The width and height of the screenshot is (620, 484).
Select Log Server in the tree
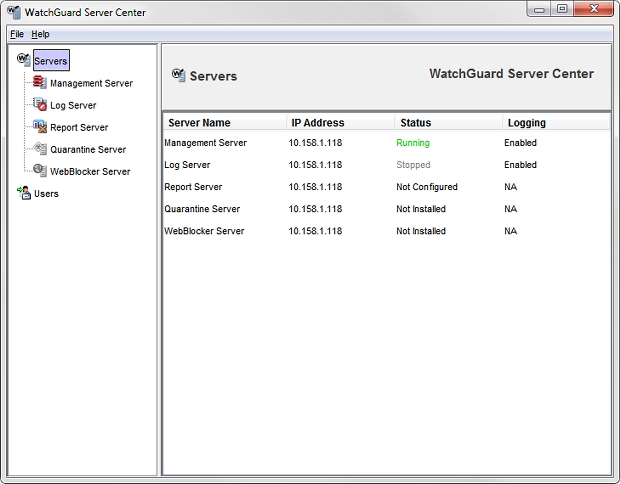click(x=73, y=105)
